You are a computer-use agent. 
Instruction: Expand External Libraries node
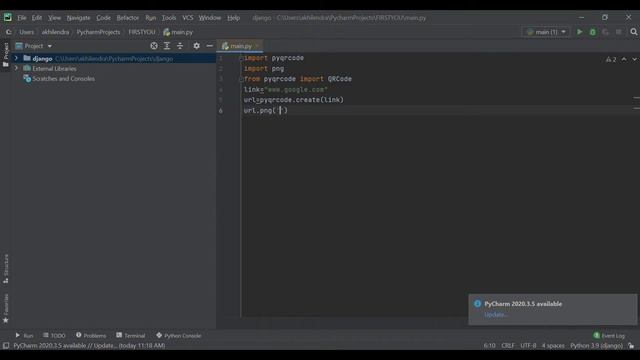(16, 69)
